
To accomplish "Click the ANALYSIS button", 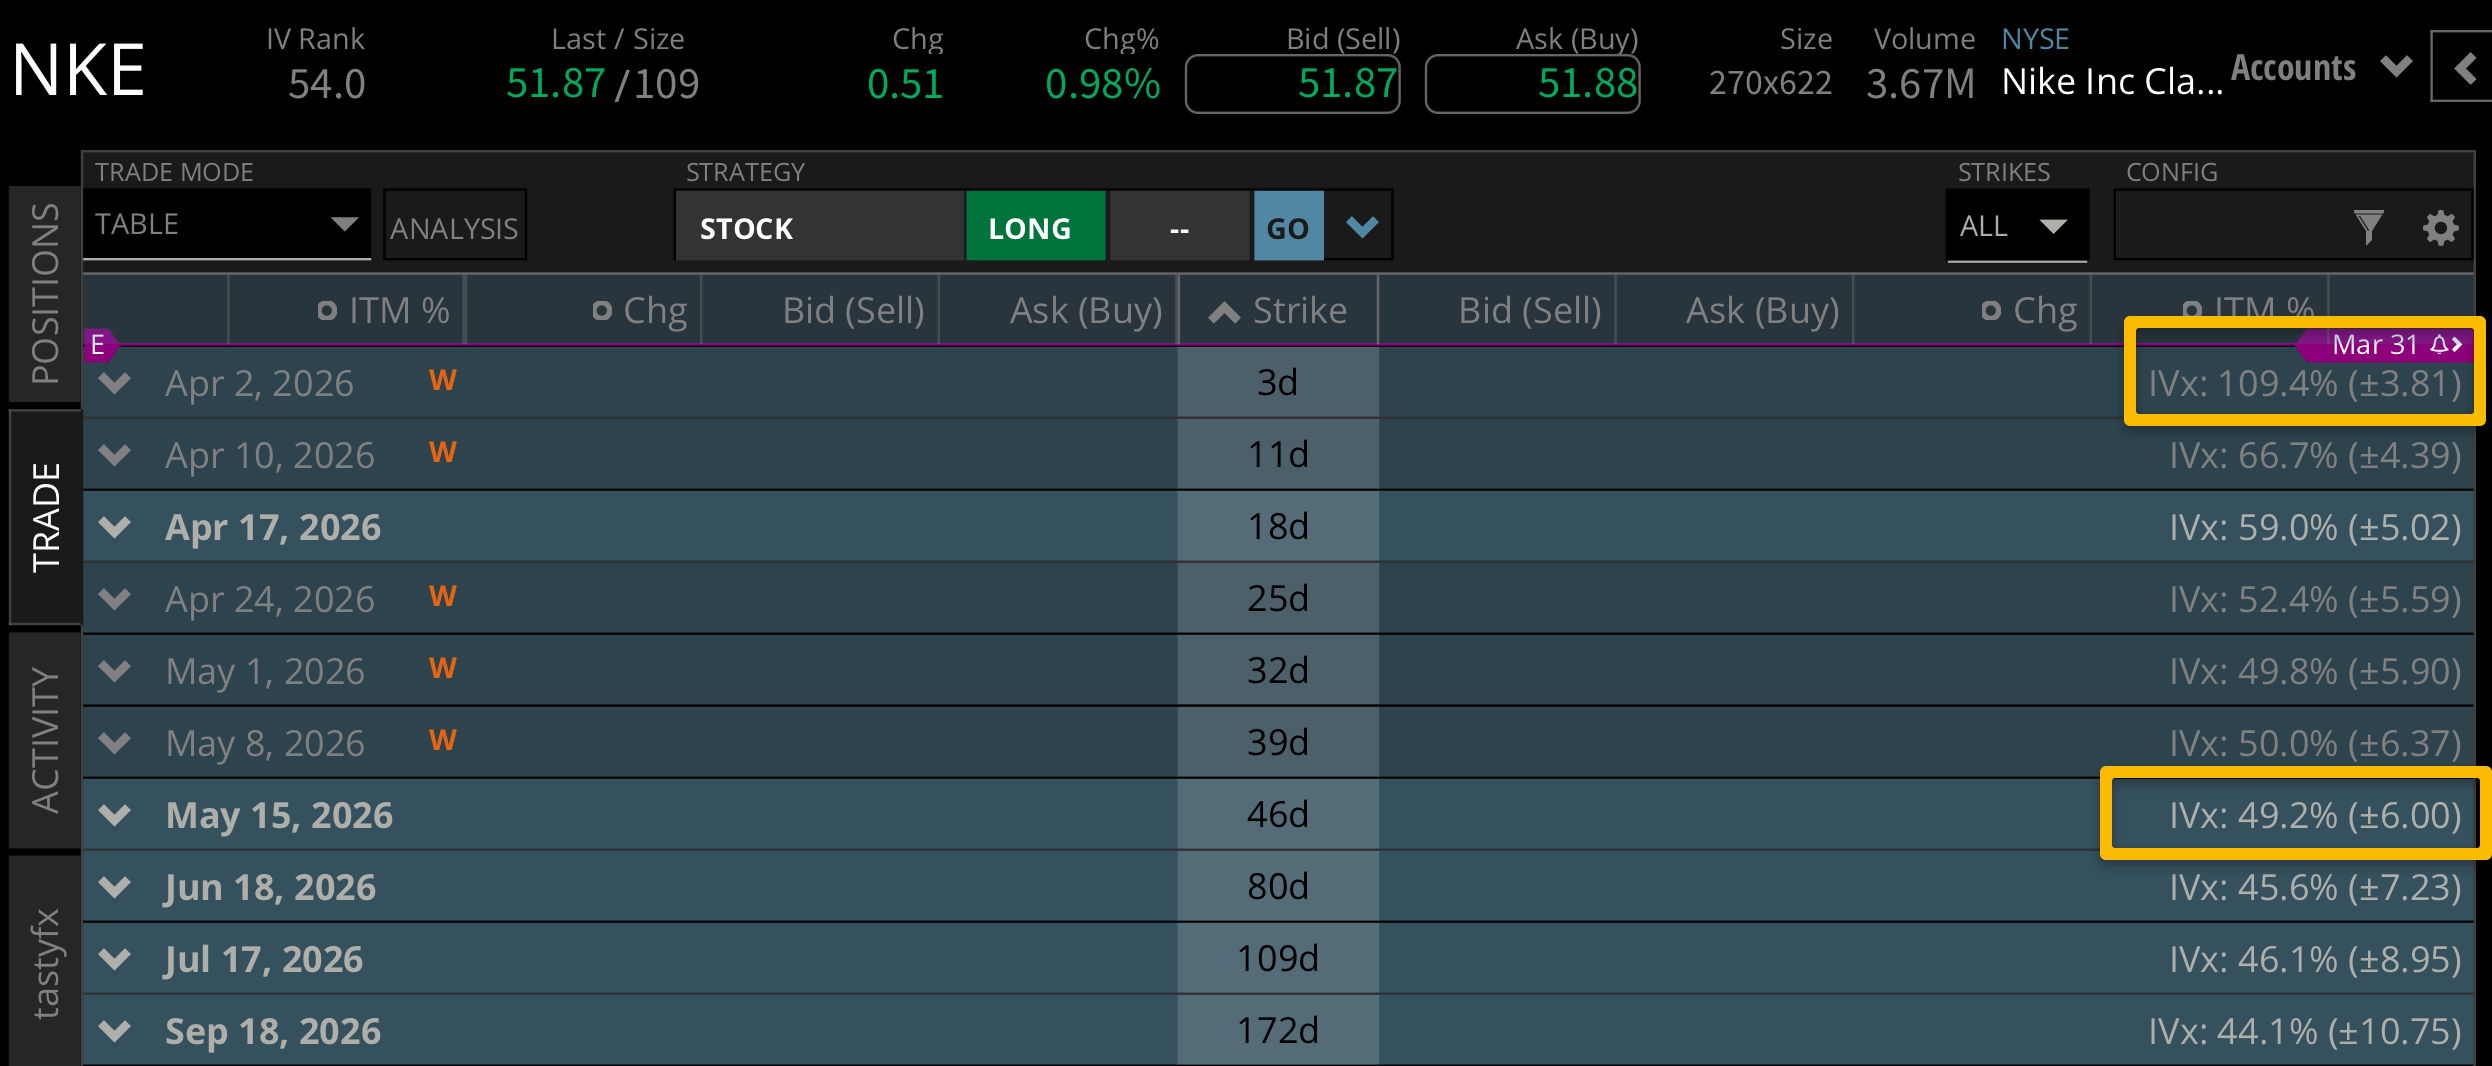I will (454, 228).
